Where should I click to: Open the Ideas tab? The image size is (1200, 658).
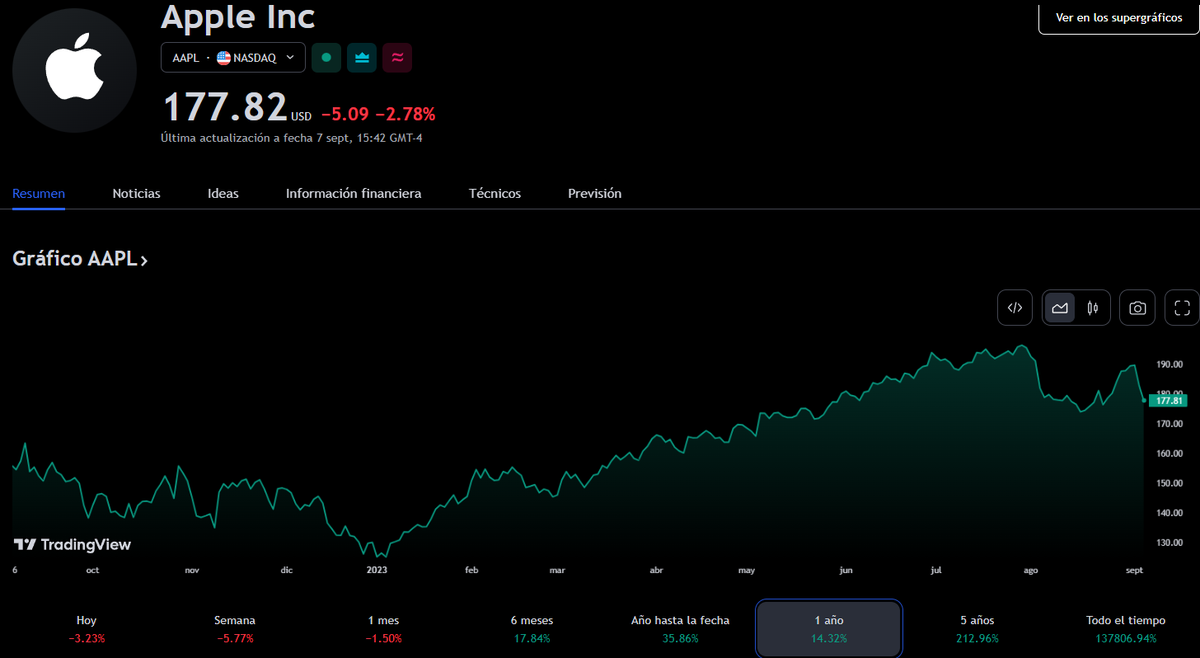point(223,193)
